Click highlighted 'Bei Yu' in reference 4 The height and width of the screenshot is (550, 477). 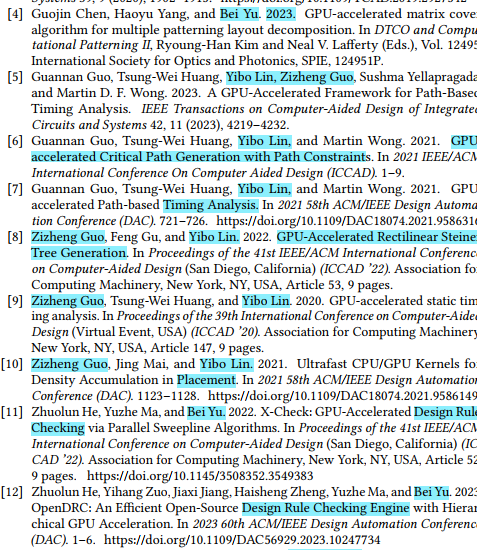(x=239, y=14)
